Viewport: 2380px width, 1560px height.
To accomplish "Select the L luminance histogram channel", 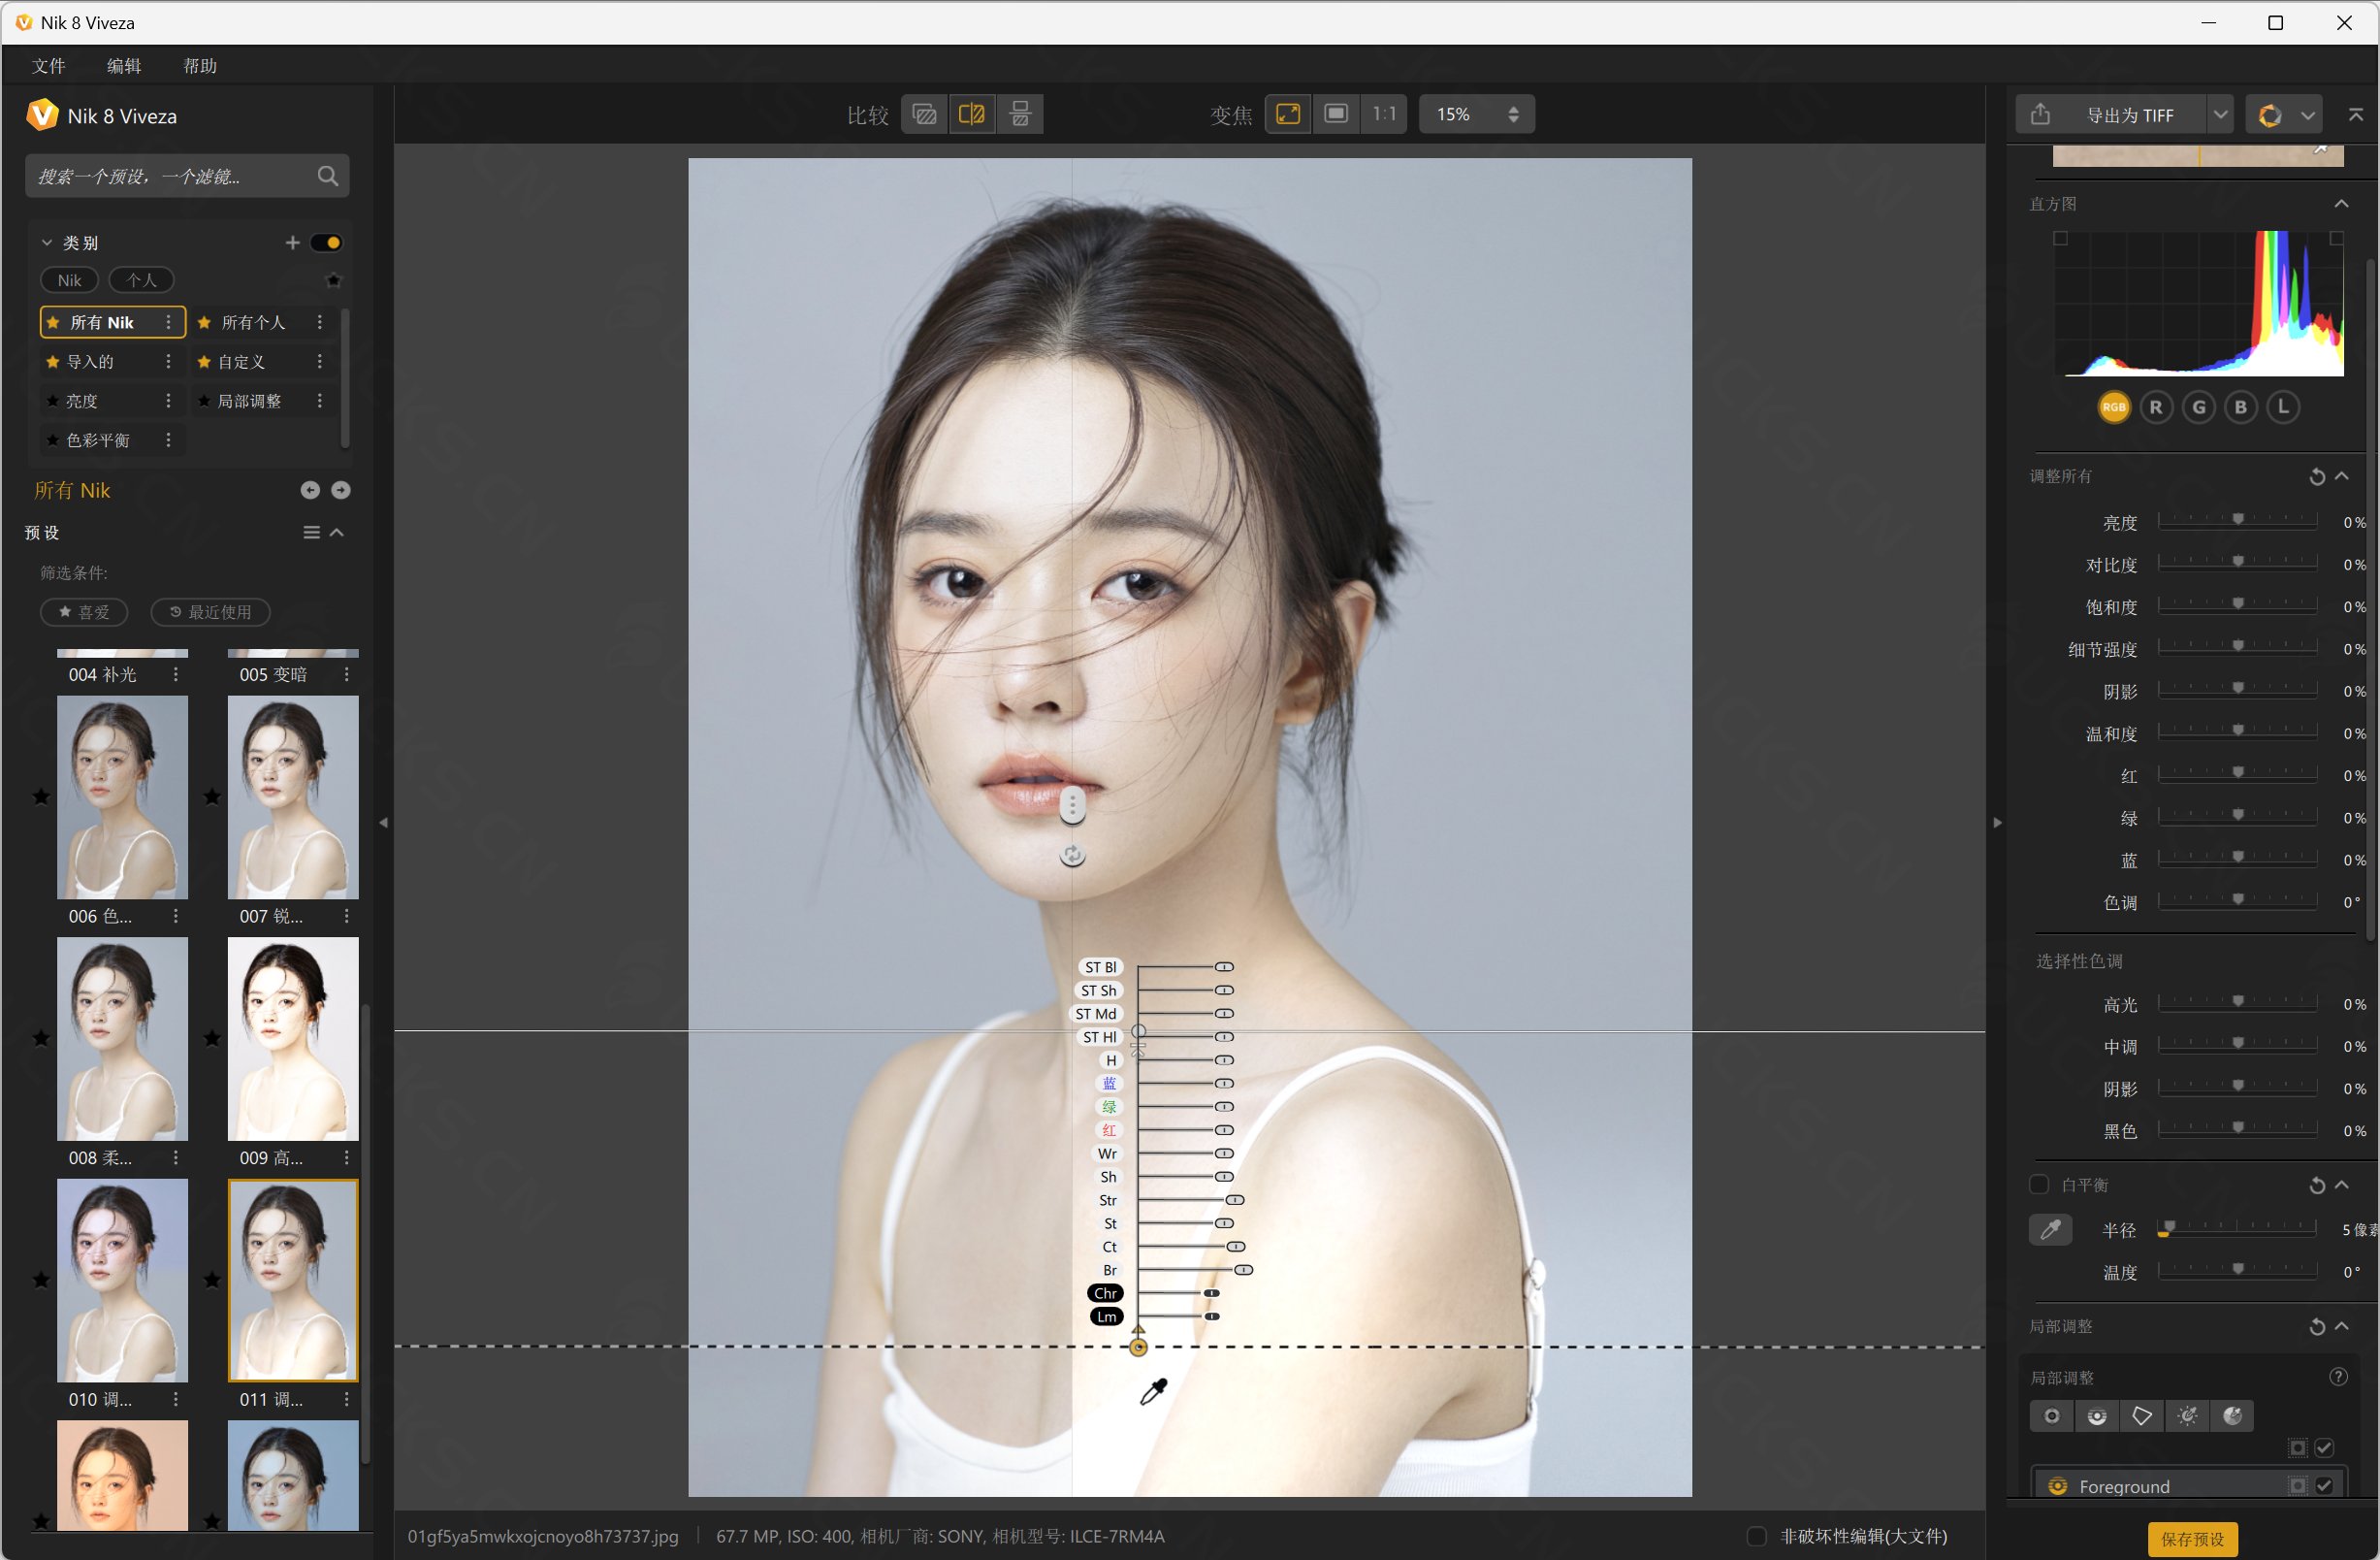I will (x=2283, y=407).
